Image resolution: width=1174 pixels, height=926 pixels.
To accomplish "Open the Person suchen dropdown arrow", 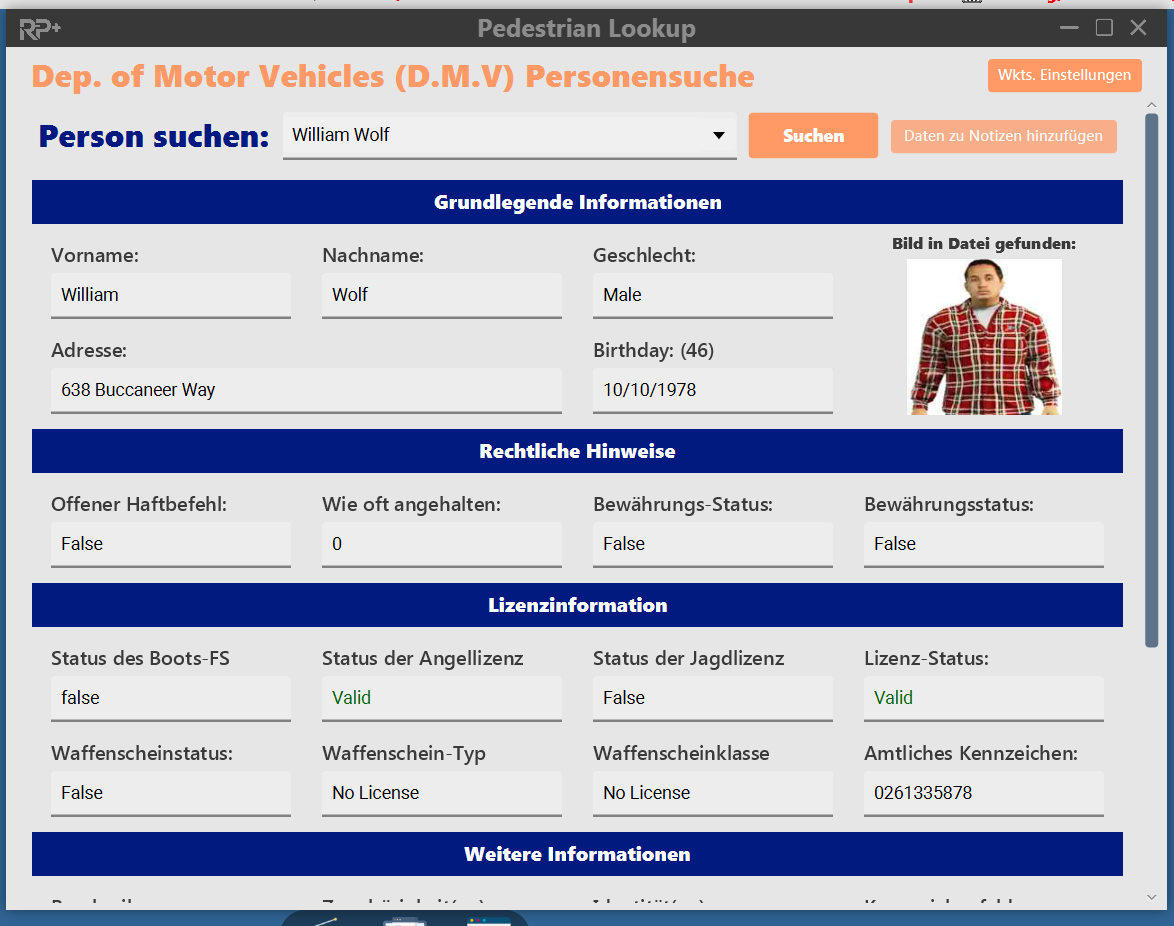I will [x=718, y=136].
